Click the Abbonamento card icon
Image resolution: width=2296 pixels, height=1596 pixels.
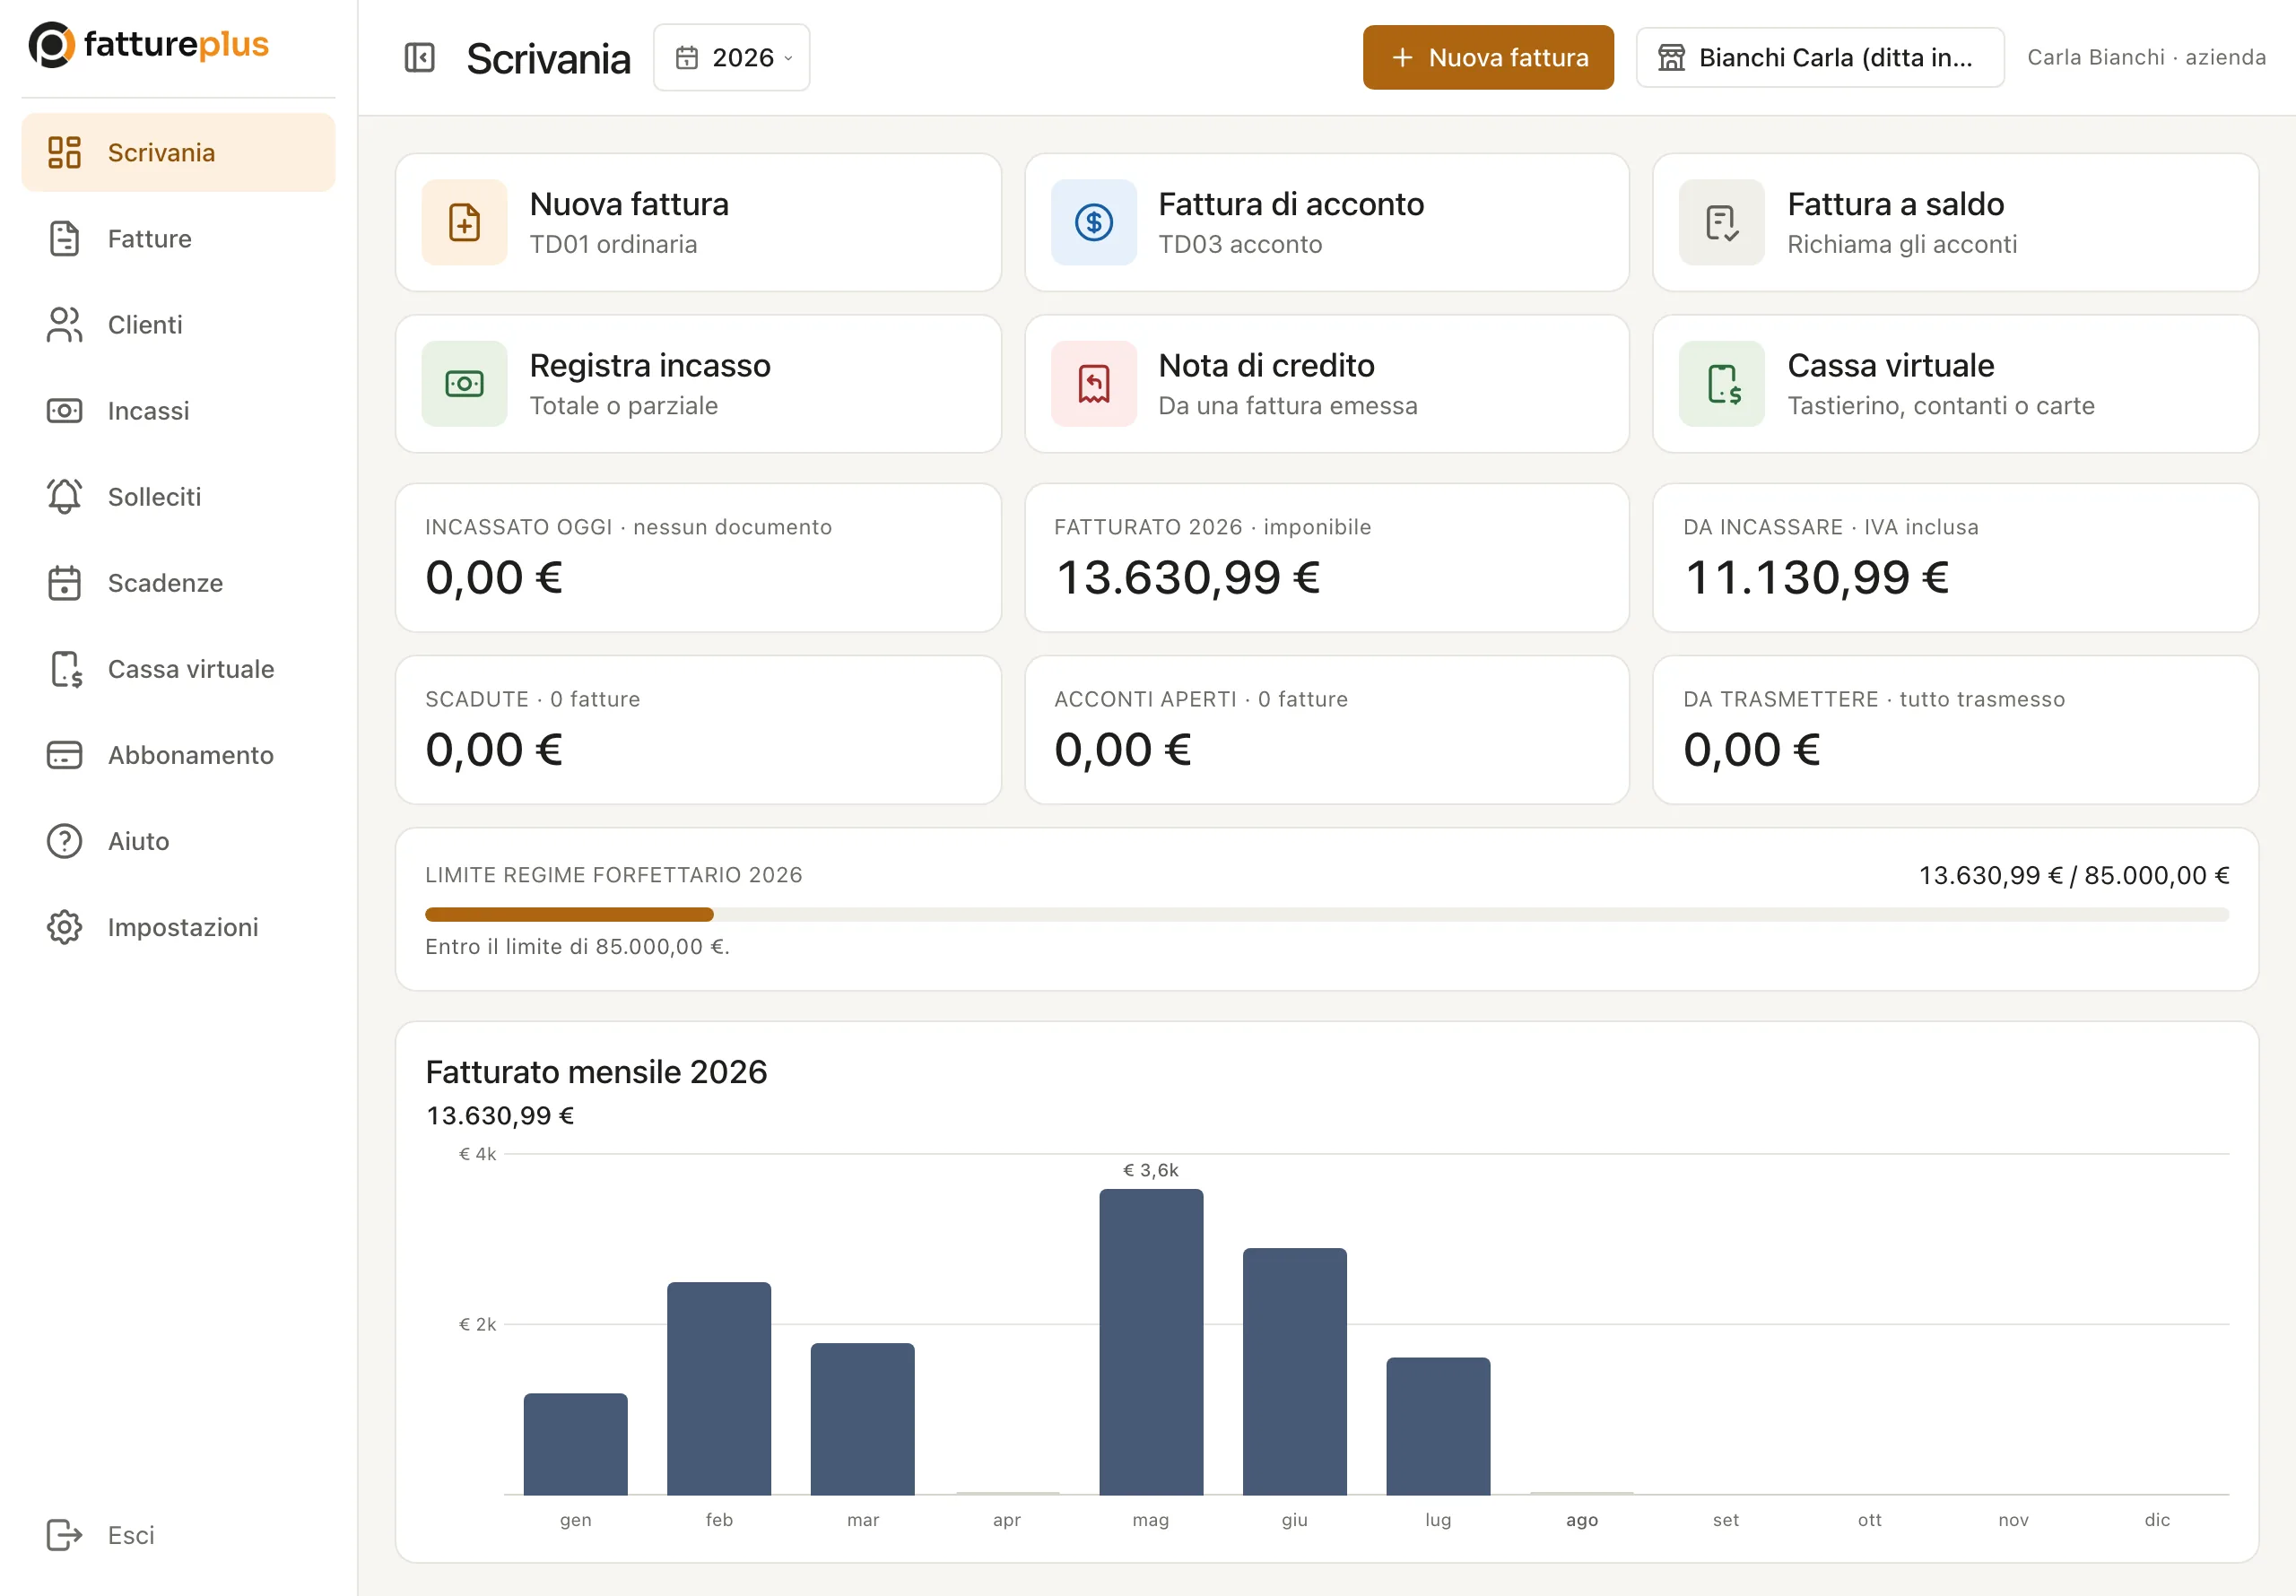pos(65,755)
